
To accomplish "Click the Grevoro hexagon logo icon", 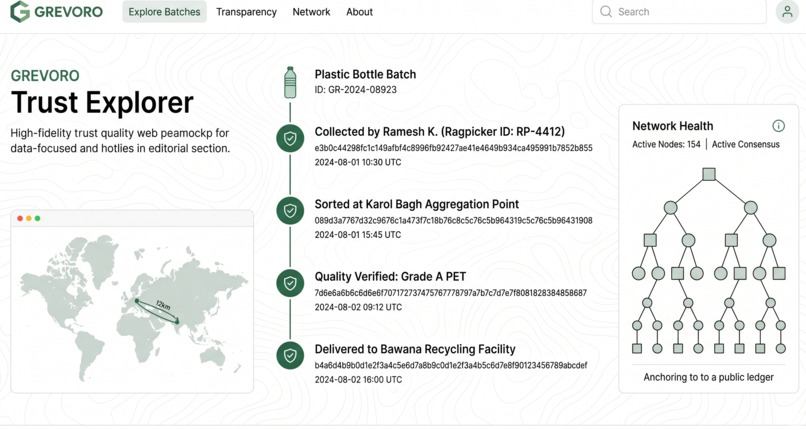I will (20, 11).
